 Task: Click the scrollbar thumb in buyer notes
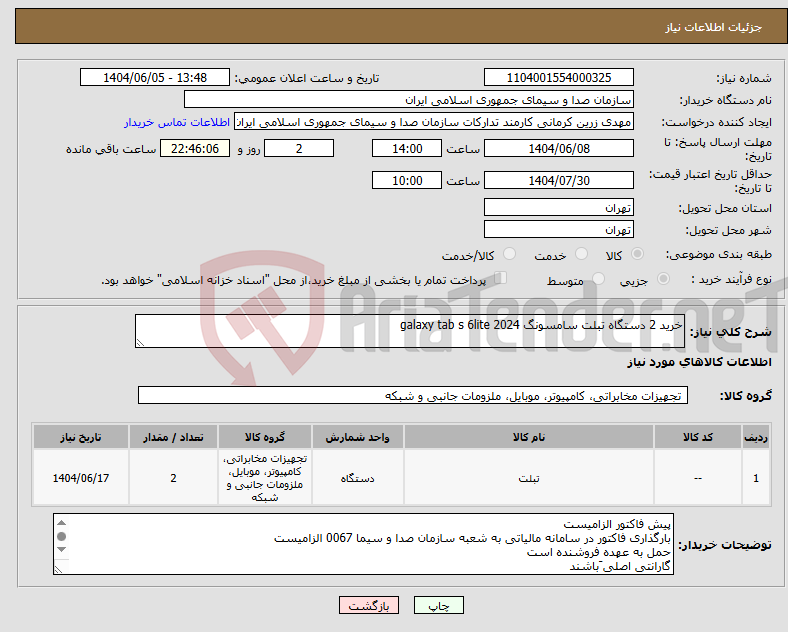[x=61, y=537]
